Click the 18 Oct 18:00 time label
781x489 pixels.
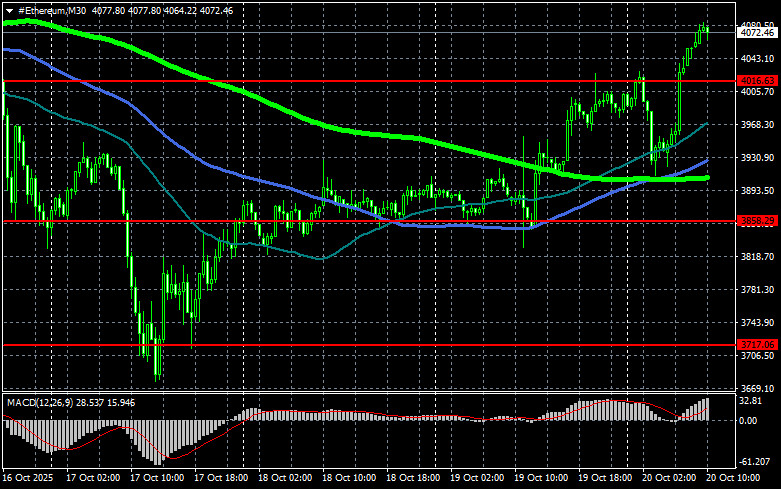pos(413,478)
